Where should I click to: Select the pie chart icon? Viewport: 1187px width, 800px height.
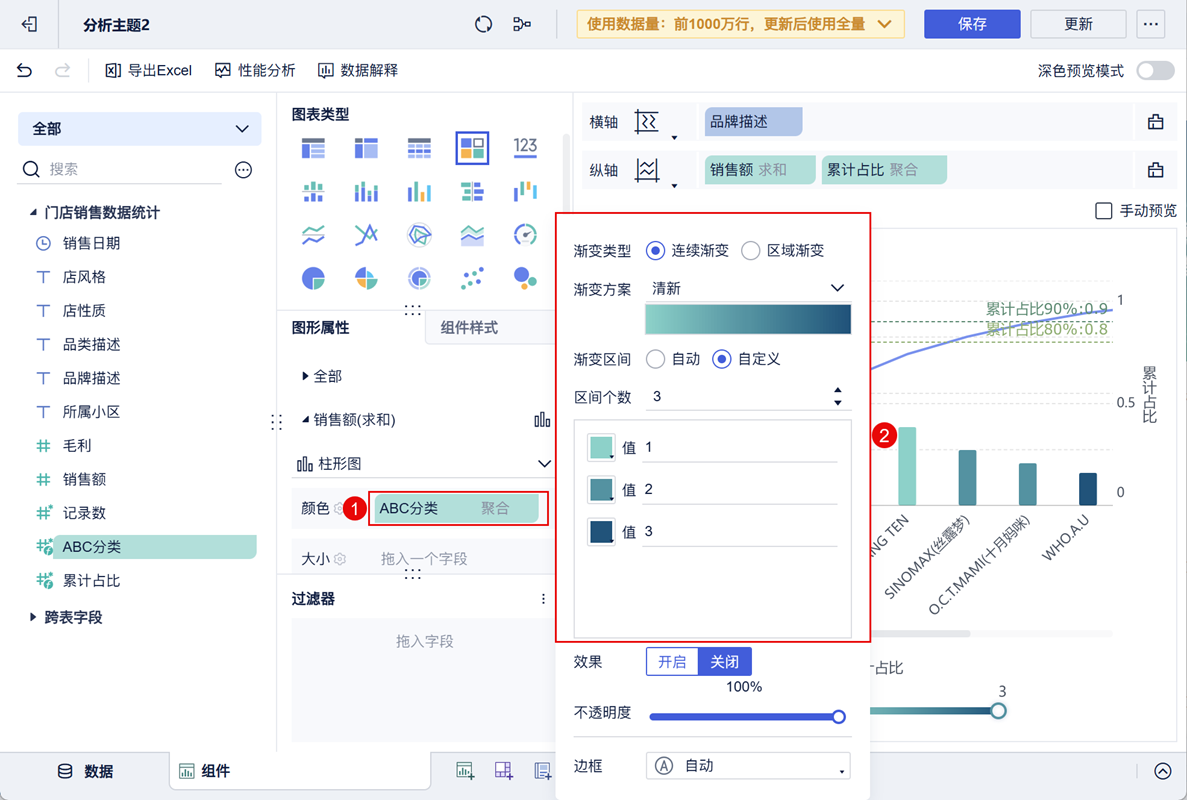click(x=313, y=279)
